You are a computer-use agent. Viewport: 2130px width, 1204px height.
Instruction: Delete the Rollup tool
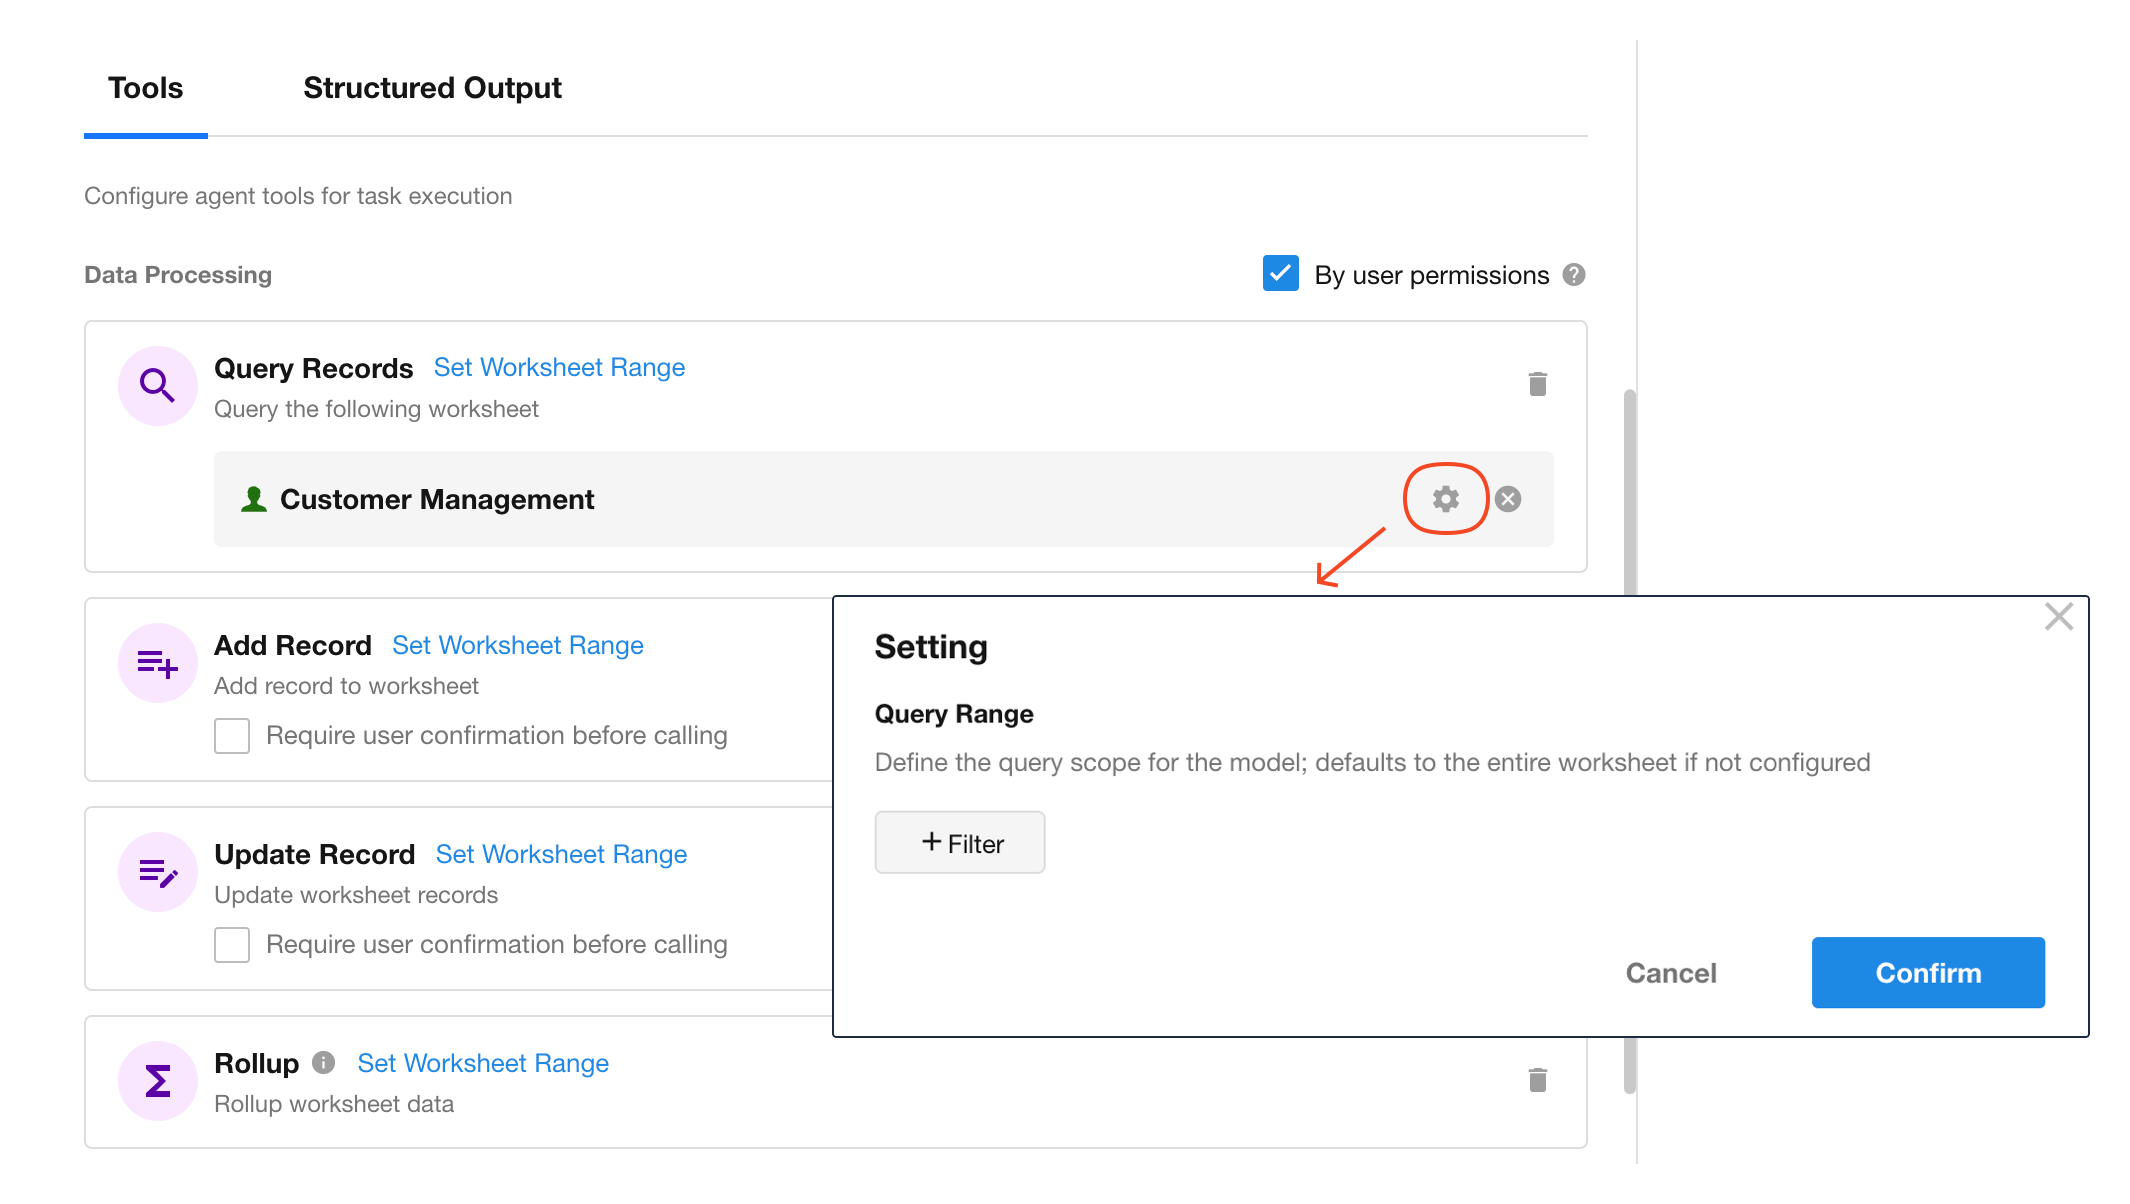coord(1537,1080)
